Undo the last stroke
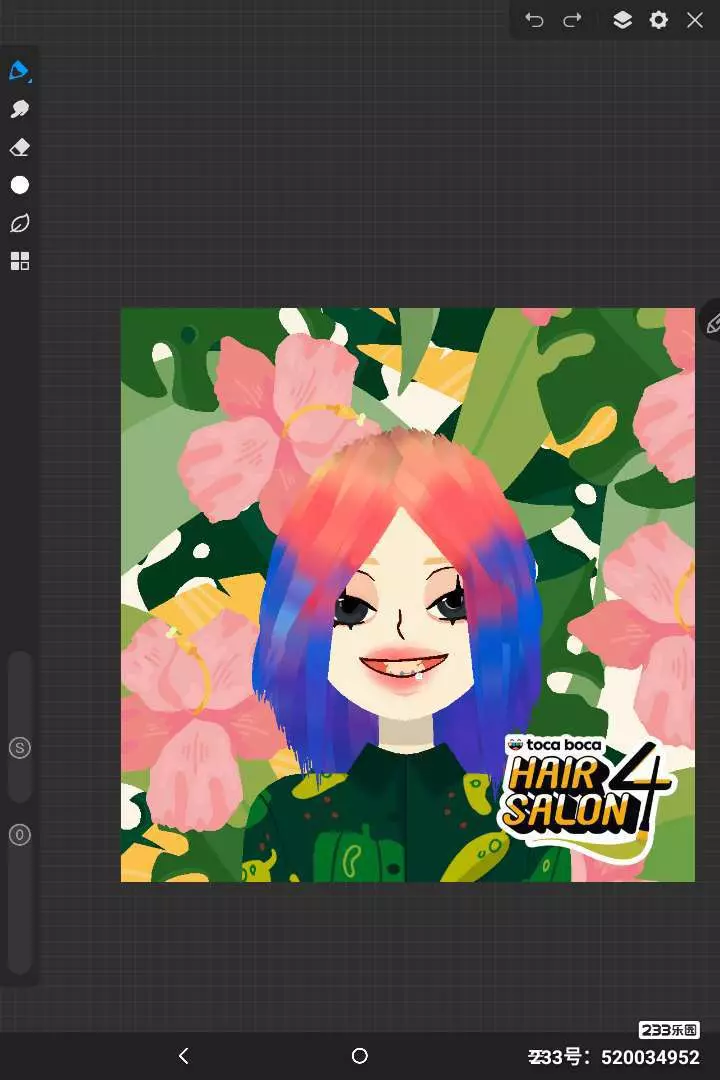 point(535,20)
